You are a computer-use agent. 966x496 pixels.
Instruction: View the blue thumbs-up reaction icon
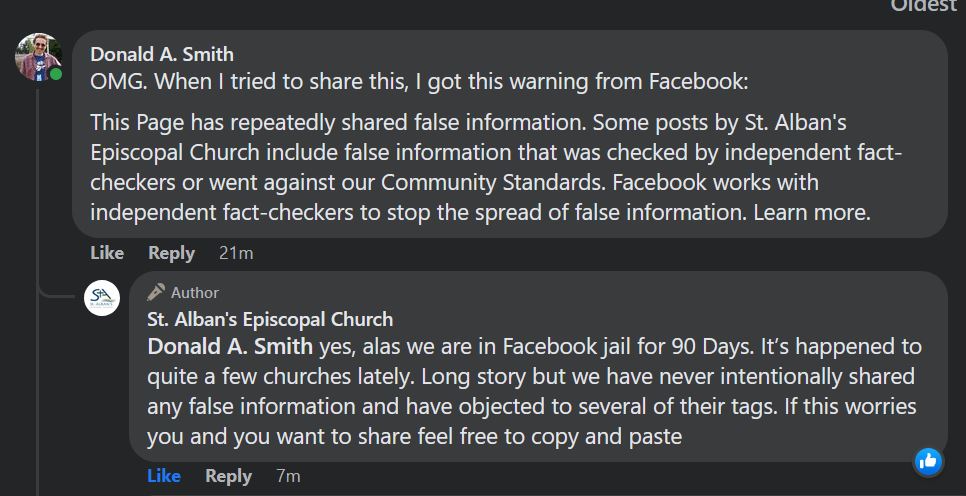(x=928, y=461)
